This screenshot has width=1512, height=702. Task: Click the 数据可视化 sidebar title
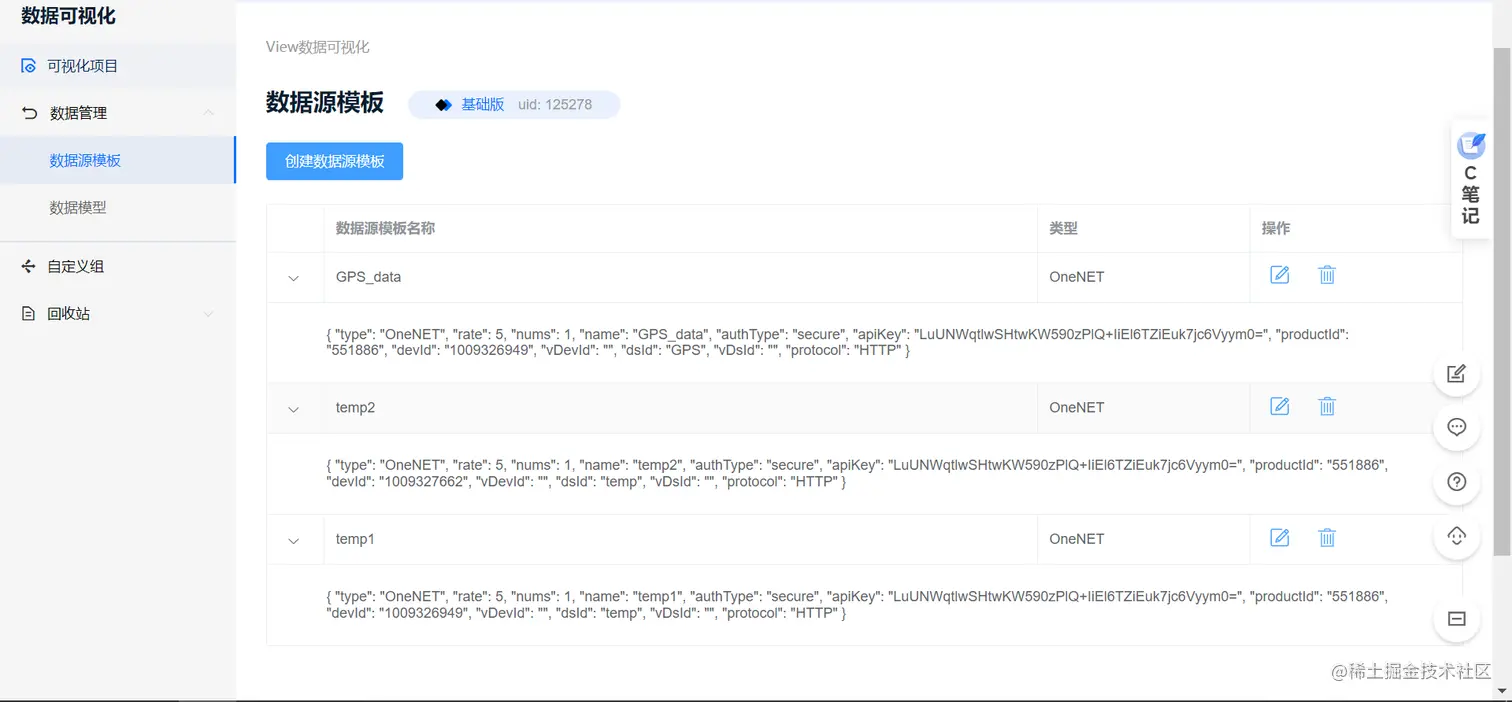pyautogui.click(x=68, y=16)
